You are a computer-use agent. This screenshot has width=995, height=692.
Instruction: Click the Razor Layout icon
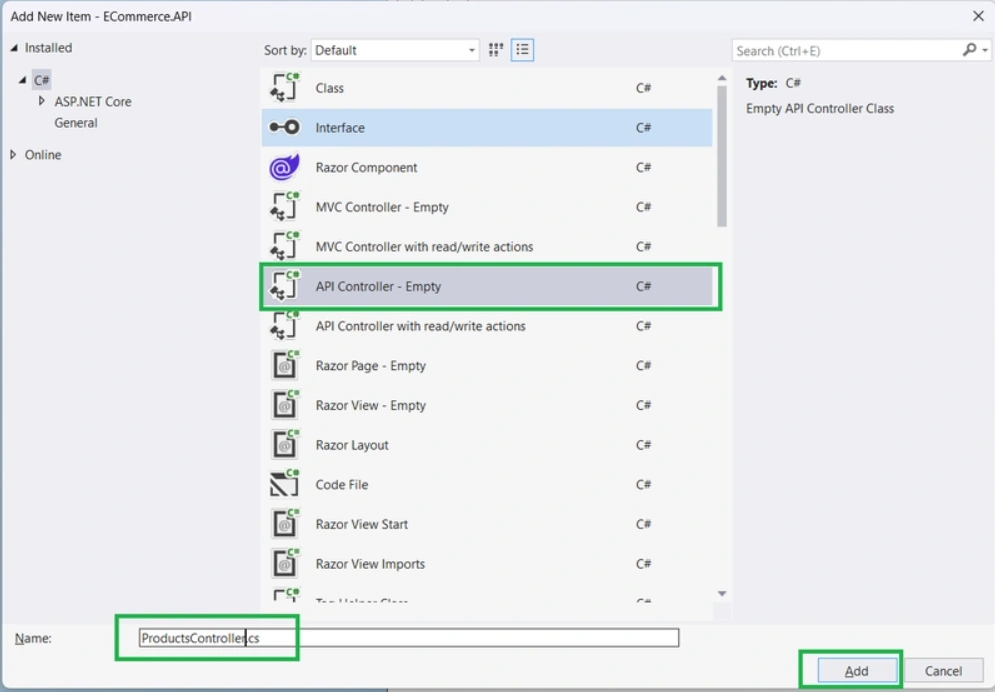pyautogui.click(x=284, y=445)
